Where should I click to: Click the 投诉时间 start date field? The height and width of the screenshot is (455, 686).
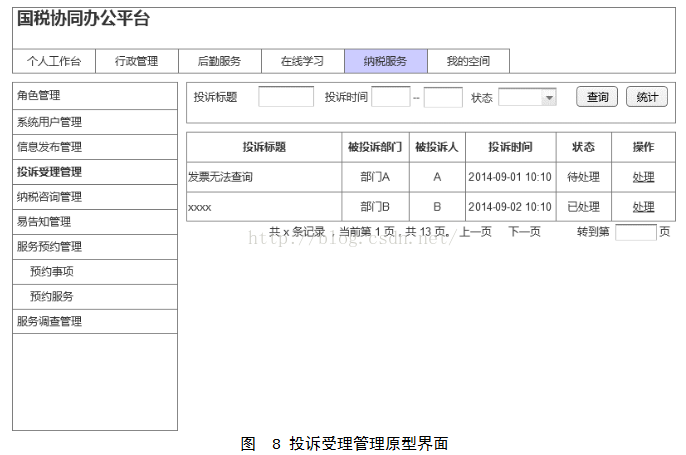coord(391,97)
